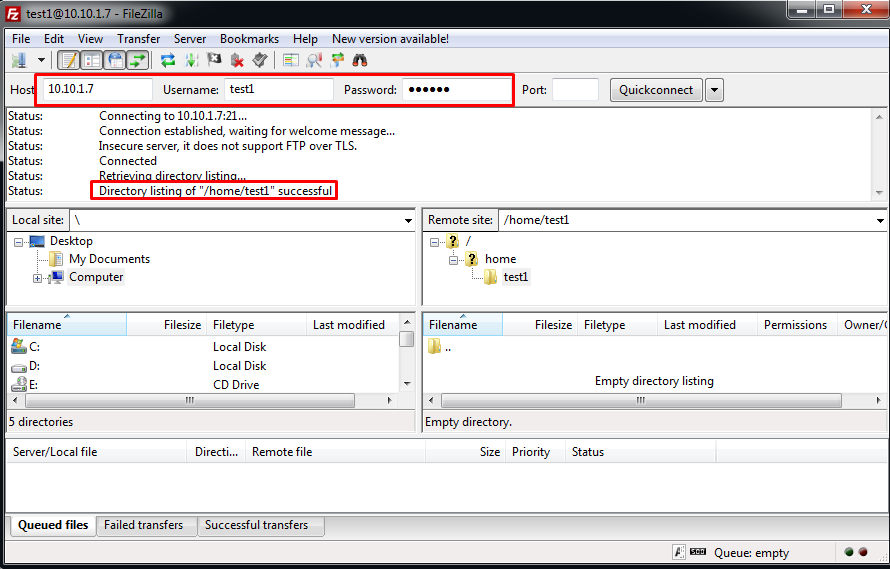Viewport: 890px width, 569px height.
Task: Open the Transfer menu
Action: click(x=138, y=39)
